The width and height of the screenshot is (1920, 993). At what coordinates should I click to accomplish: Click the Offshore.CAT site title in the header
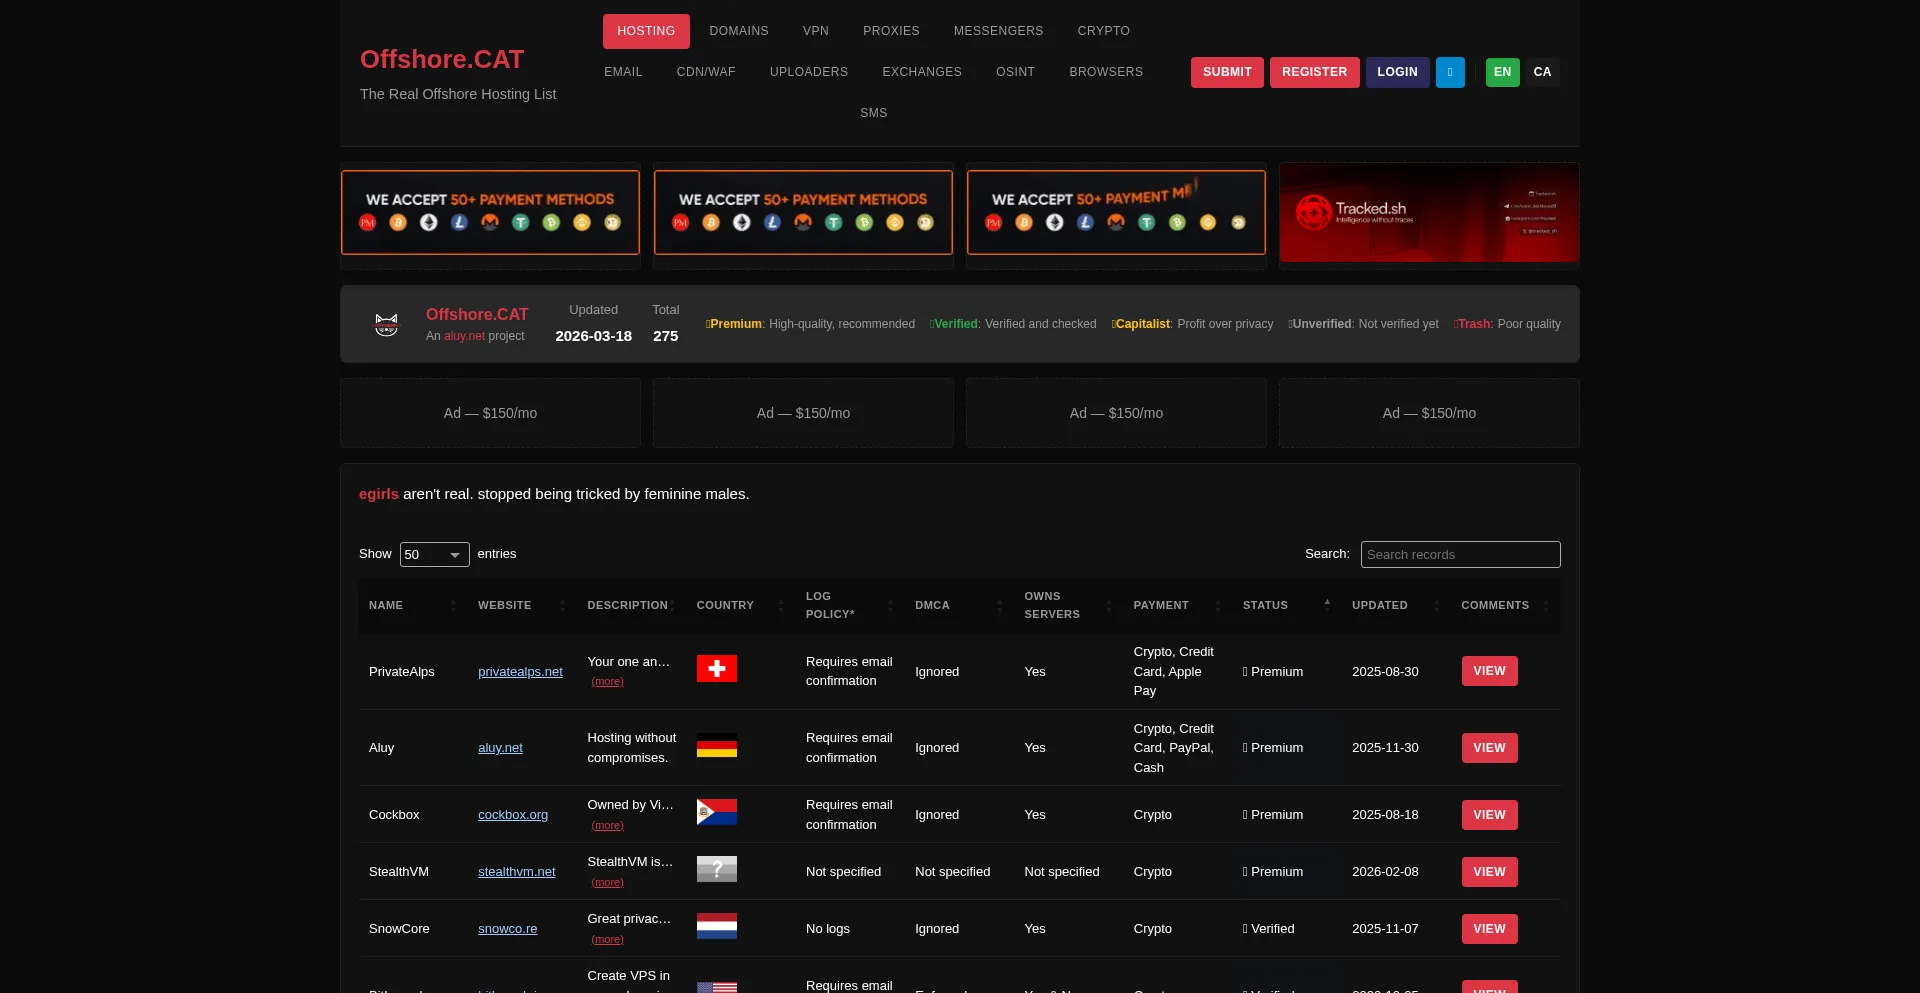tap(442, 59)
